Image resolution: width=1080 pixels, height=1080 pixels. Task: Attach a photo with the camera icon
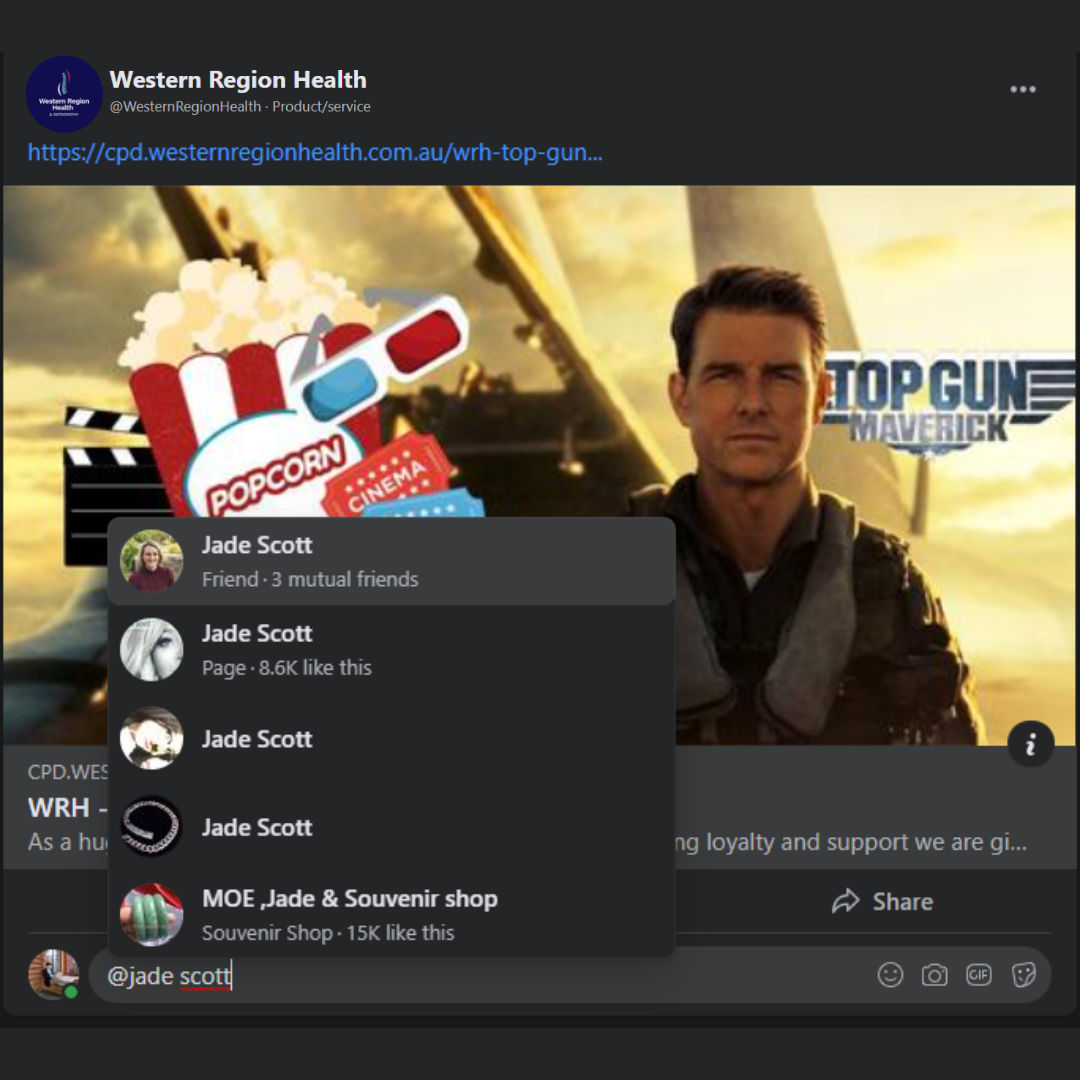pyautogui.click(x=934, y=975)
